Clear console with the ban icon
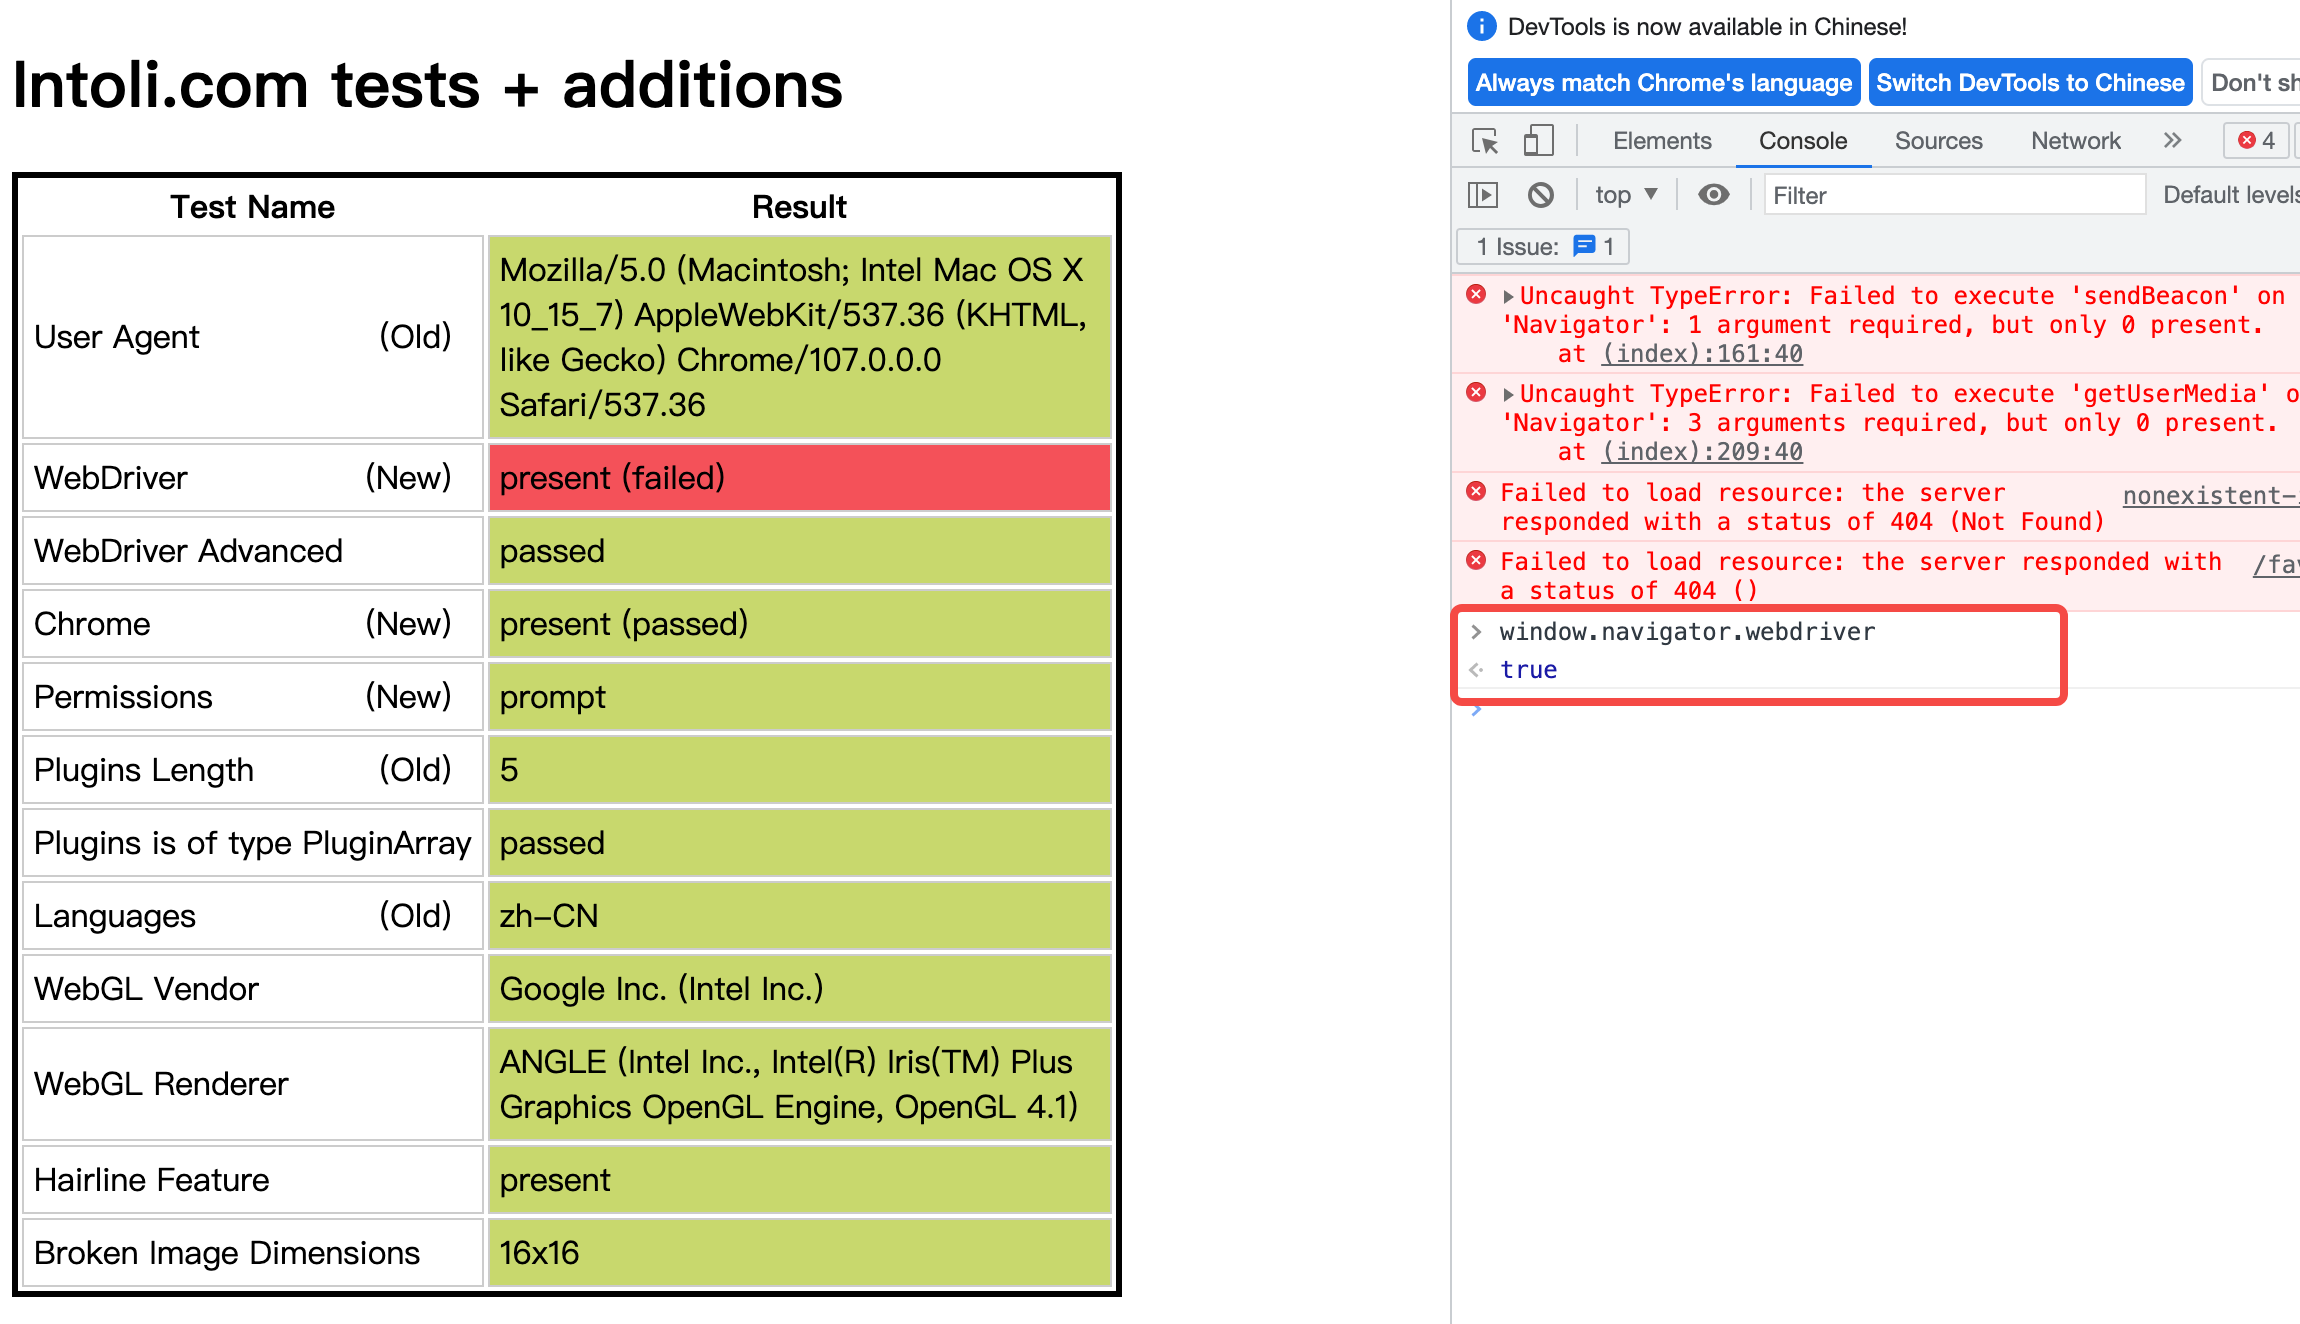The image size is (2300, 1324). 1541,195
